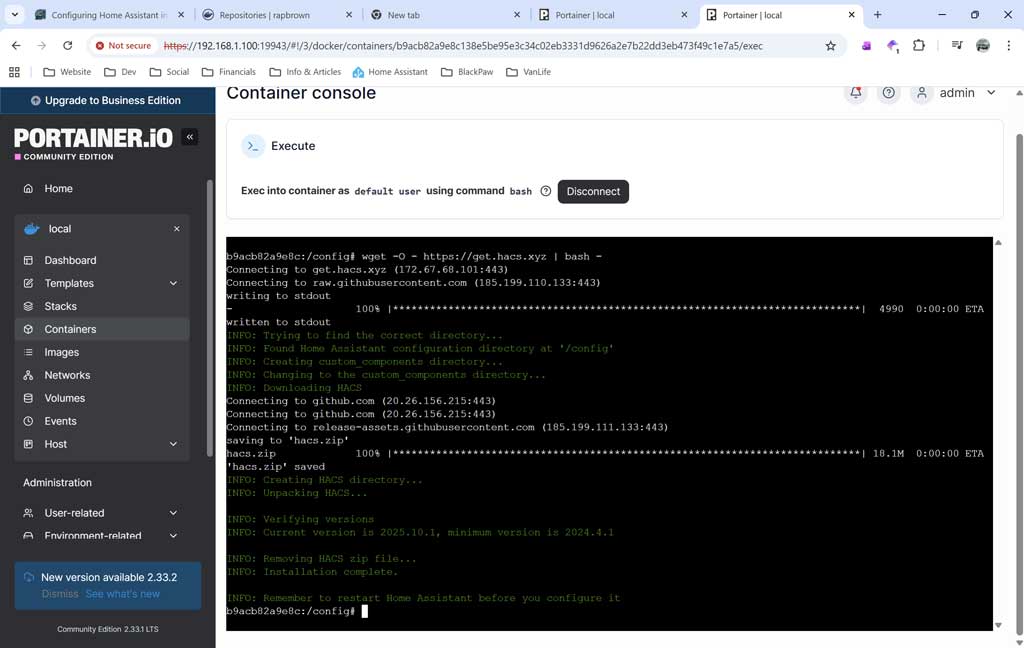Open the apps grid in bookmarks bar
The height and width of the screenshot is (648, 1024).
coord(14,72)
